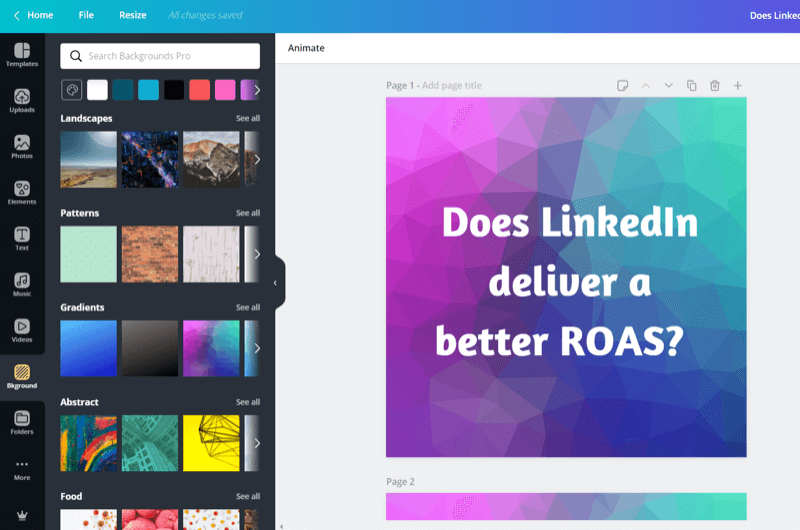Open the Photos sidebar panel

coord(22,147)
